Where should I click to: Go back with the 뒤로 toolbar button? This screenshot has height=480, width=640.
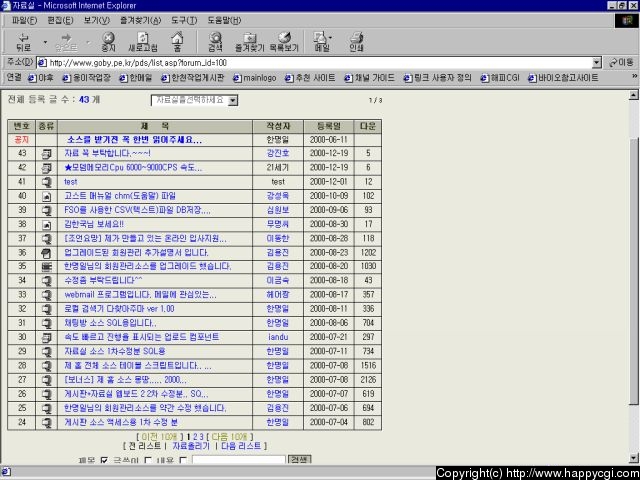coord(24,42)
